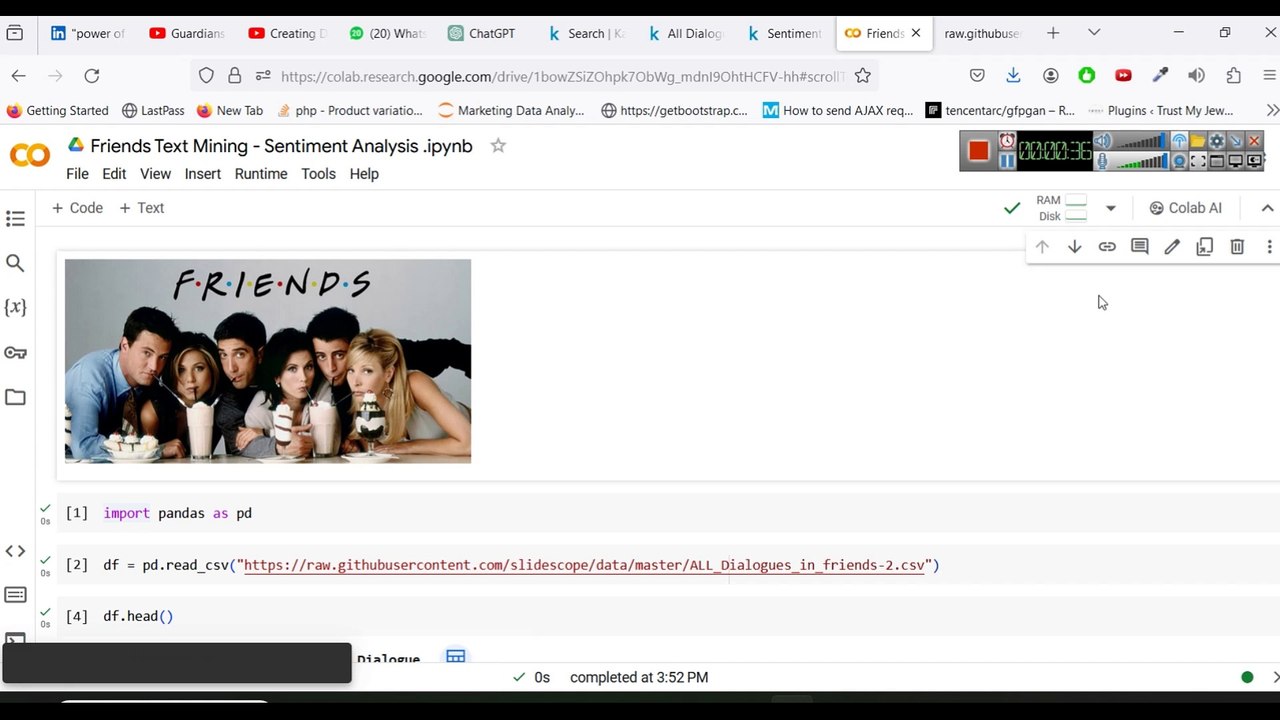Open recorder output folder icon

[1197, 140]
